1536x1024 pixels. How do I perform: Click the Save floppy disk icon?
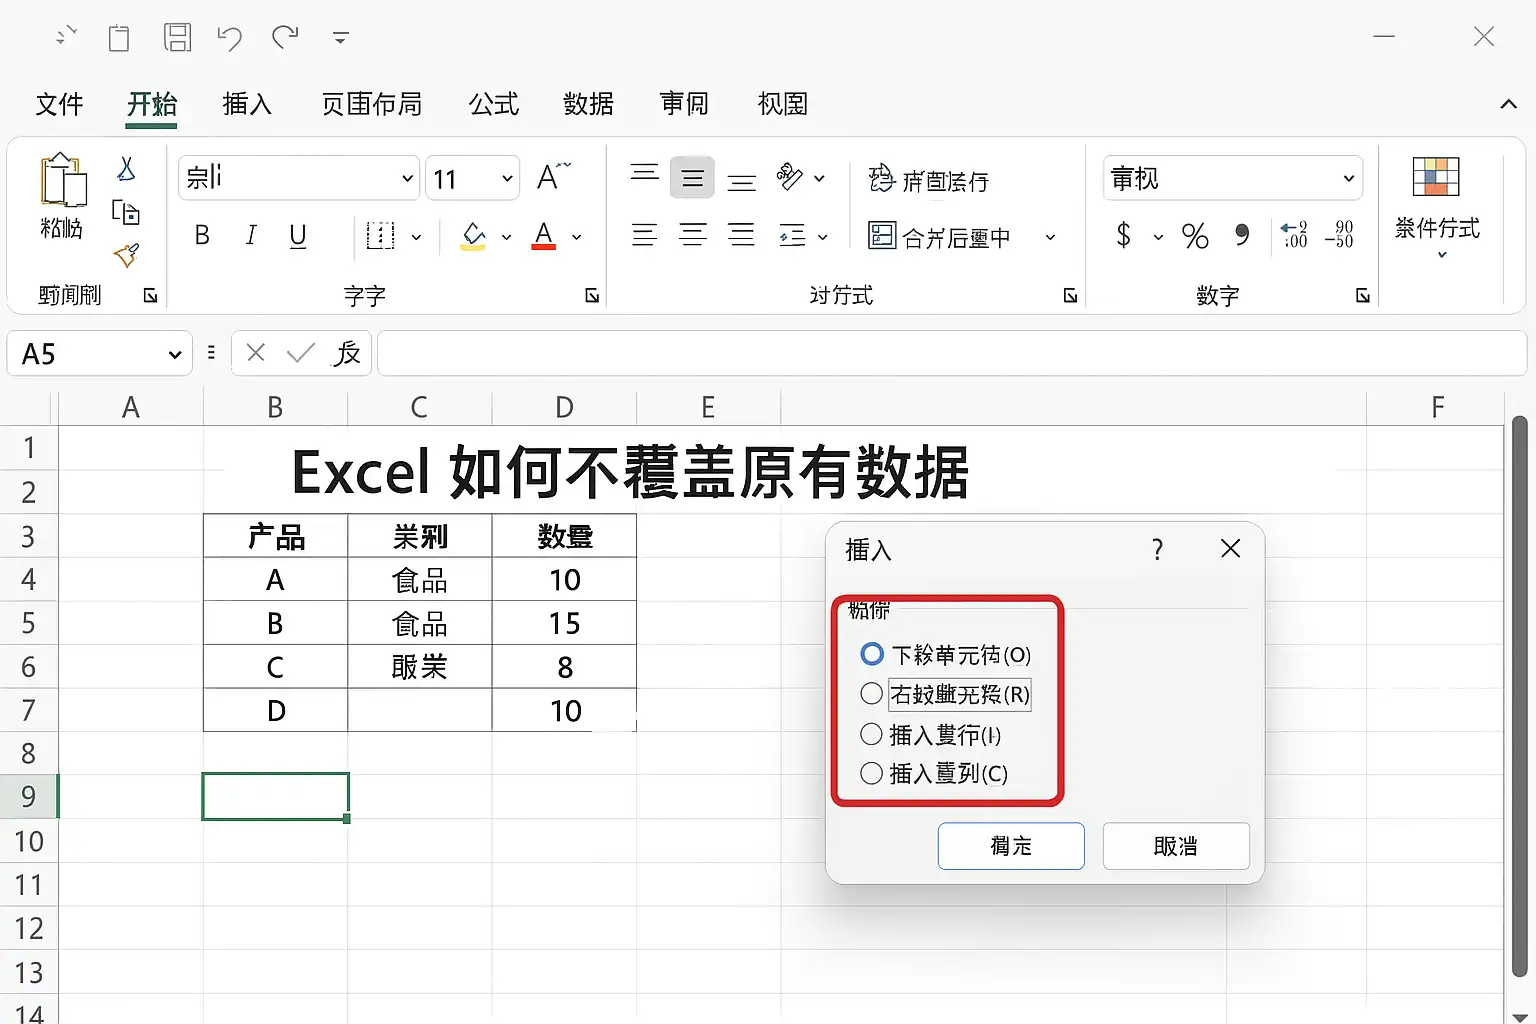click(178, 38)
